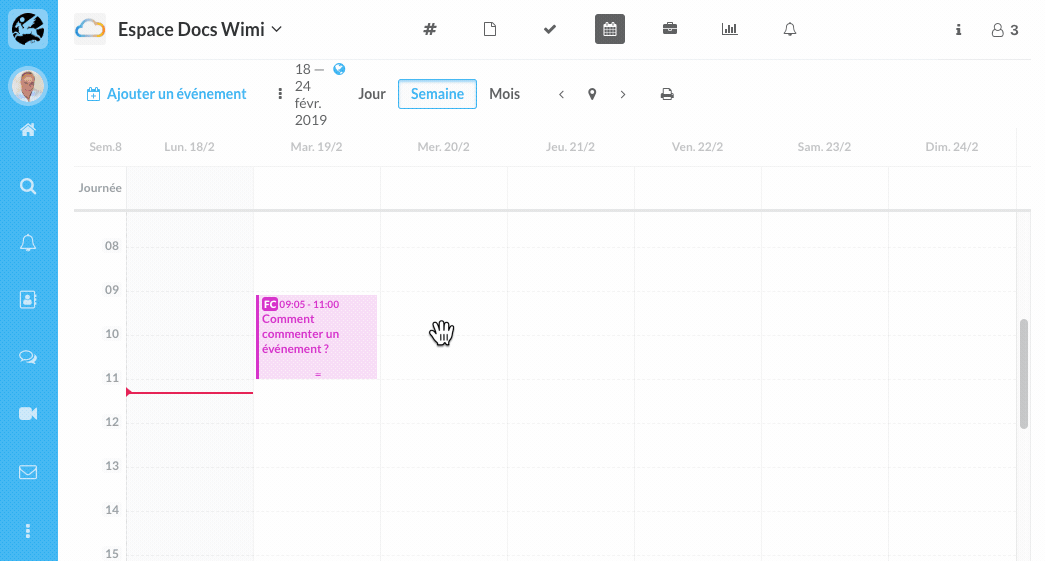
Task: Click the video camera icon in sidebar
Action: (28, 414)
